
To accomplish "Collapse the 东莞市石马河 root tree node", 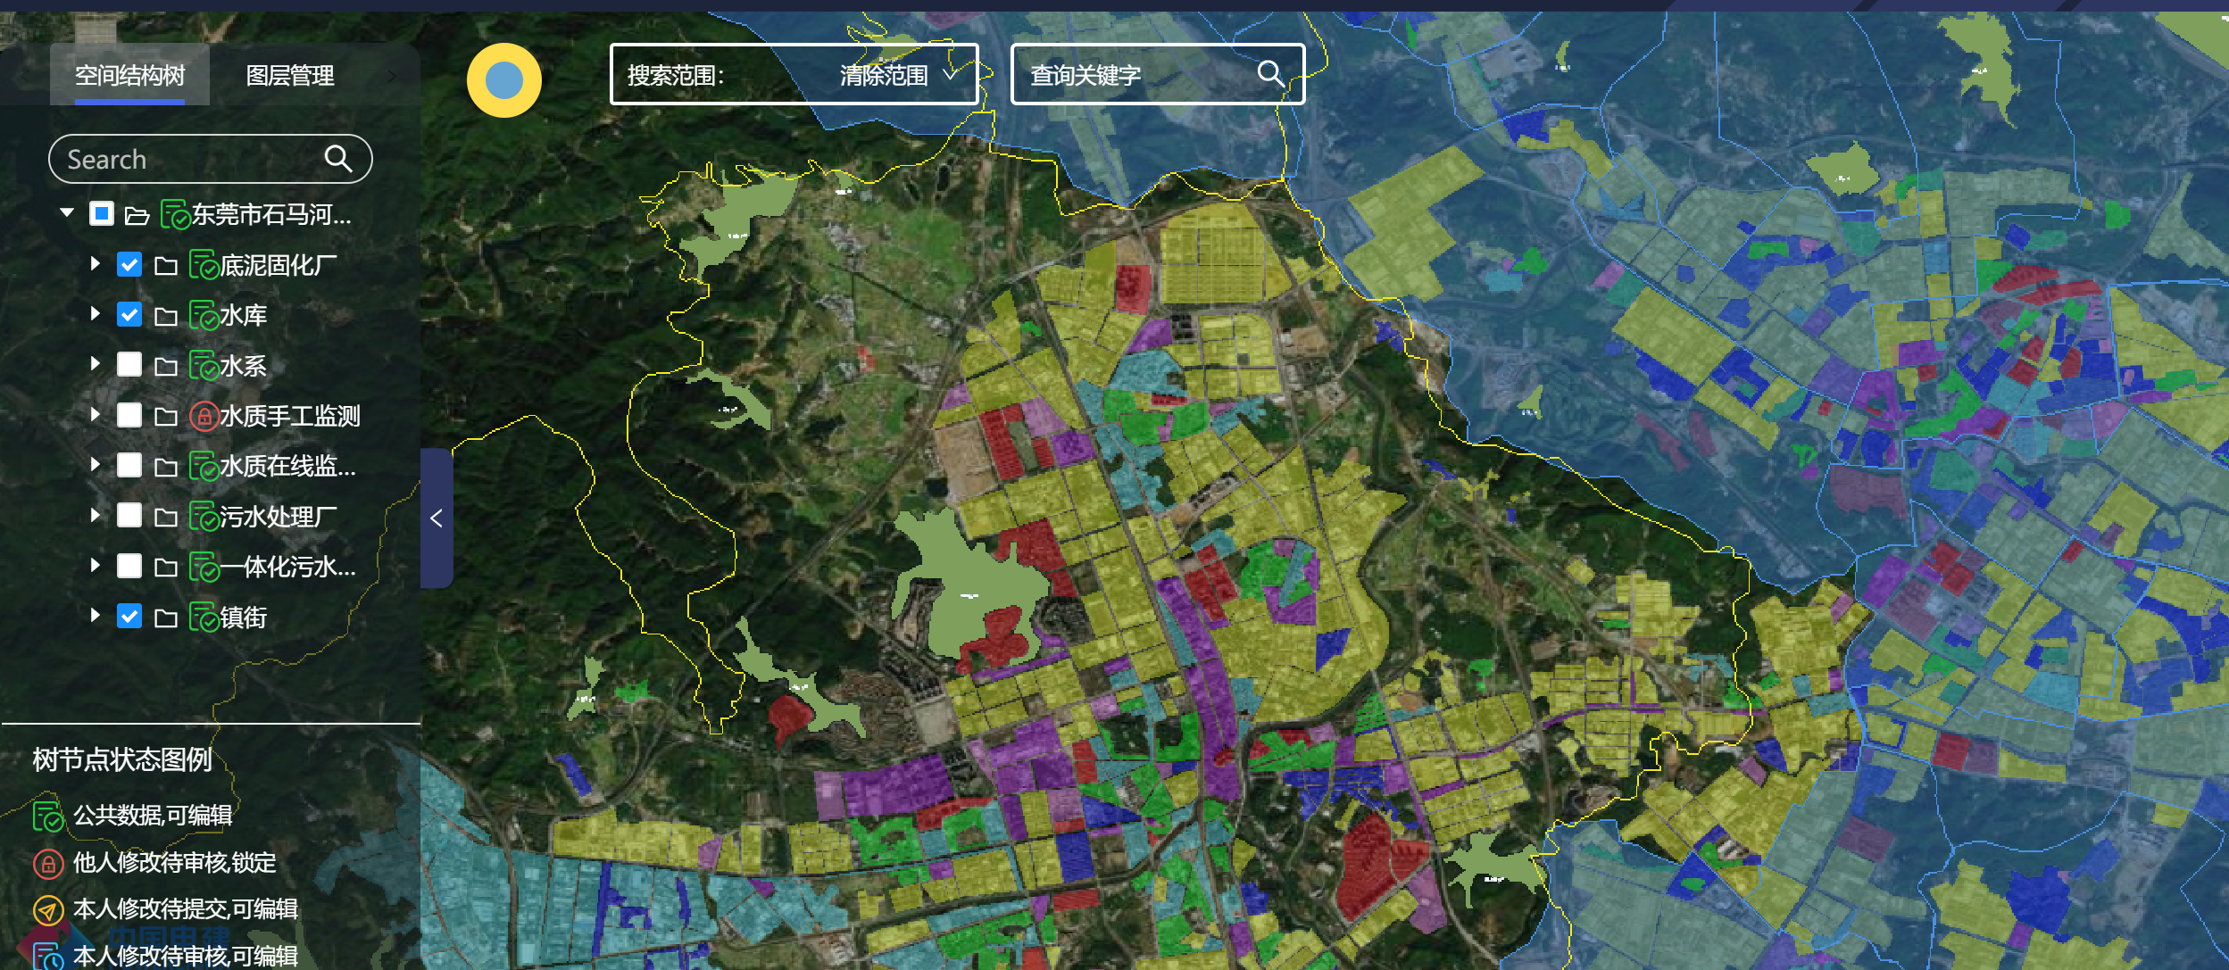I will pyautogui.click(x=67, y=213).
